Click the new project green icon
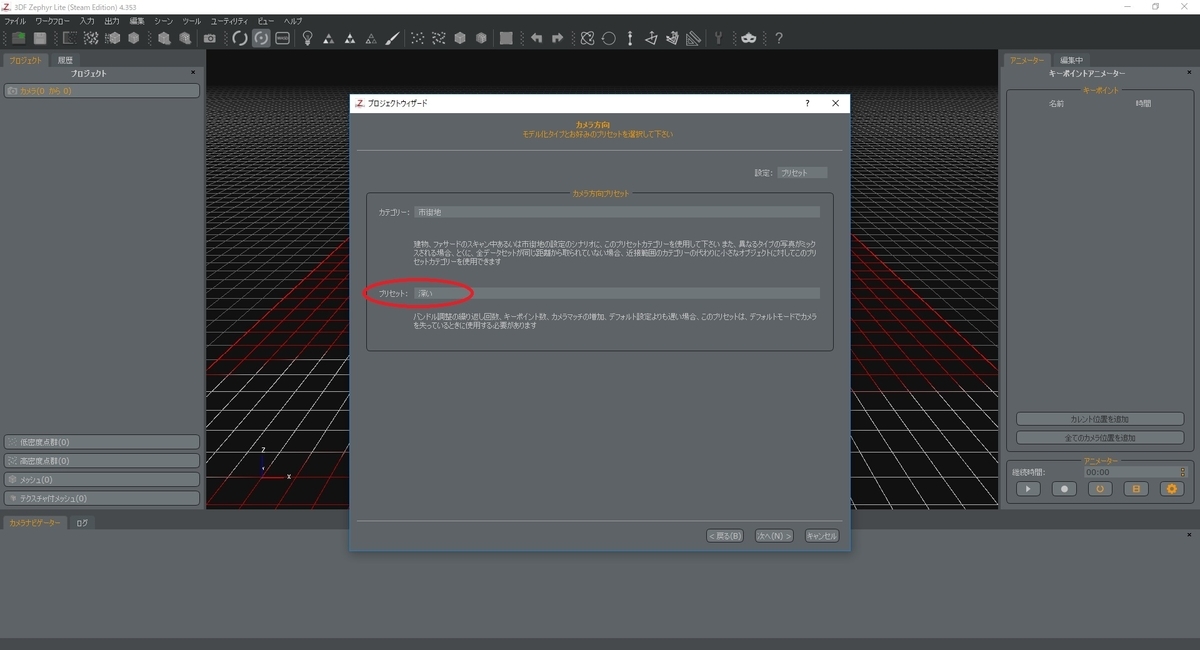This screenshot has width=1200, height=650. coord(18,39)
